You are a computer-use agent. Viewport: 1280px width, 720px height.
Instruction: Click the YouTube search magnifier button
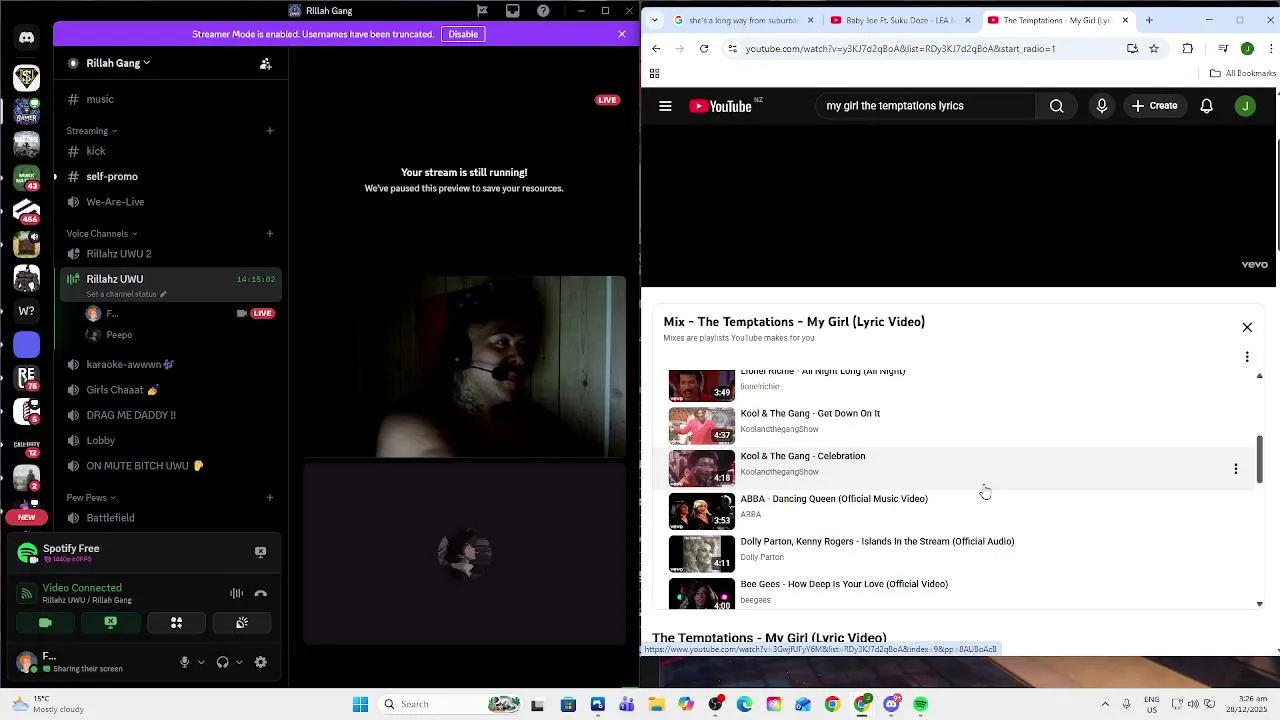coord(1056,106)
